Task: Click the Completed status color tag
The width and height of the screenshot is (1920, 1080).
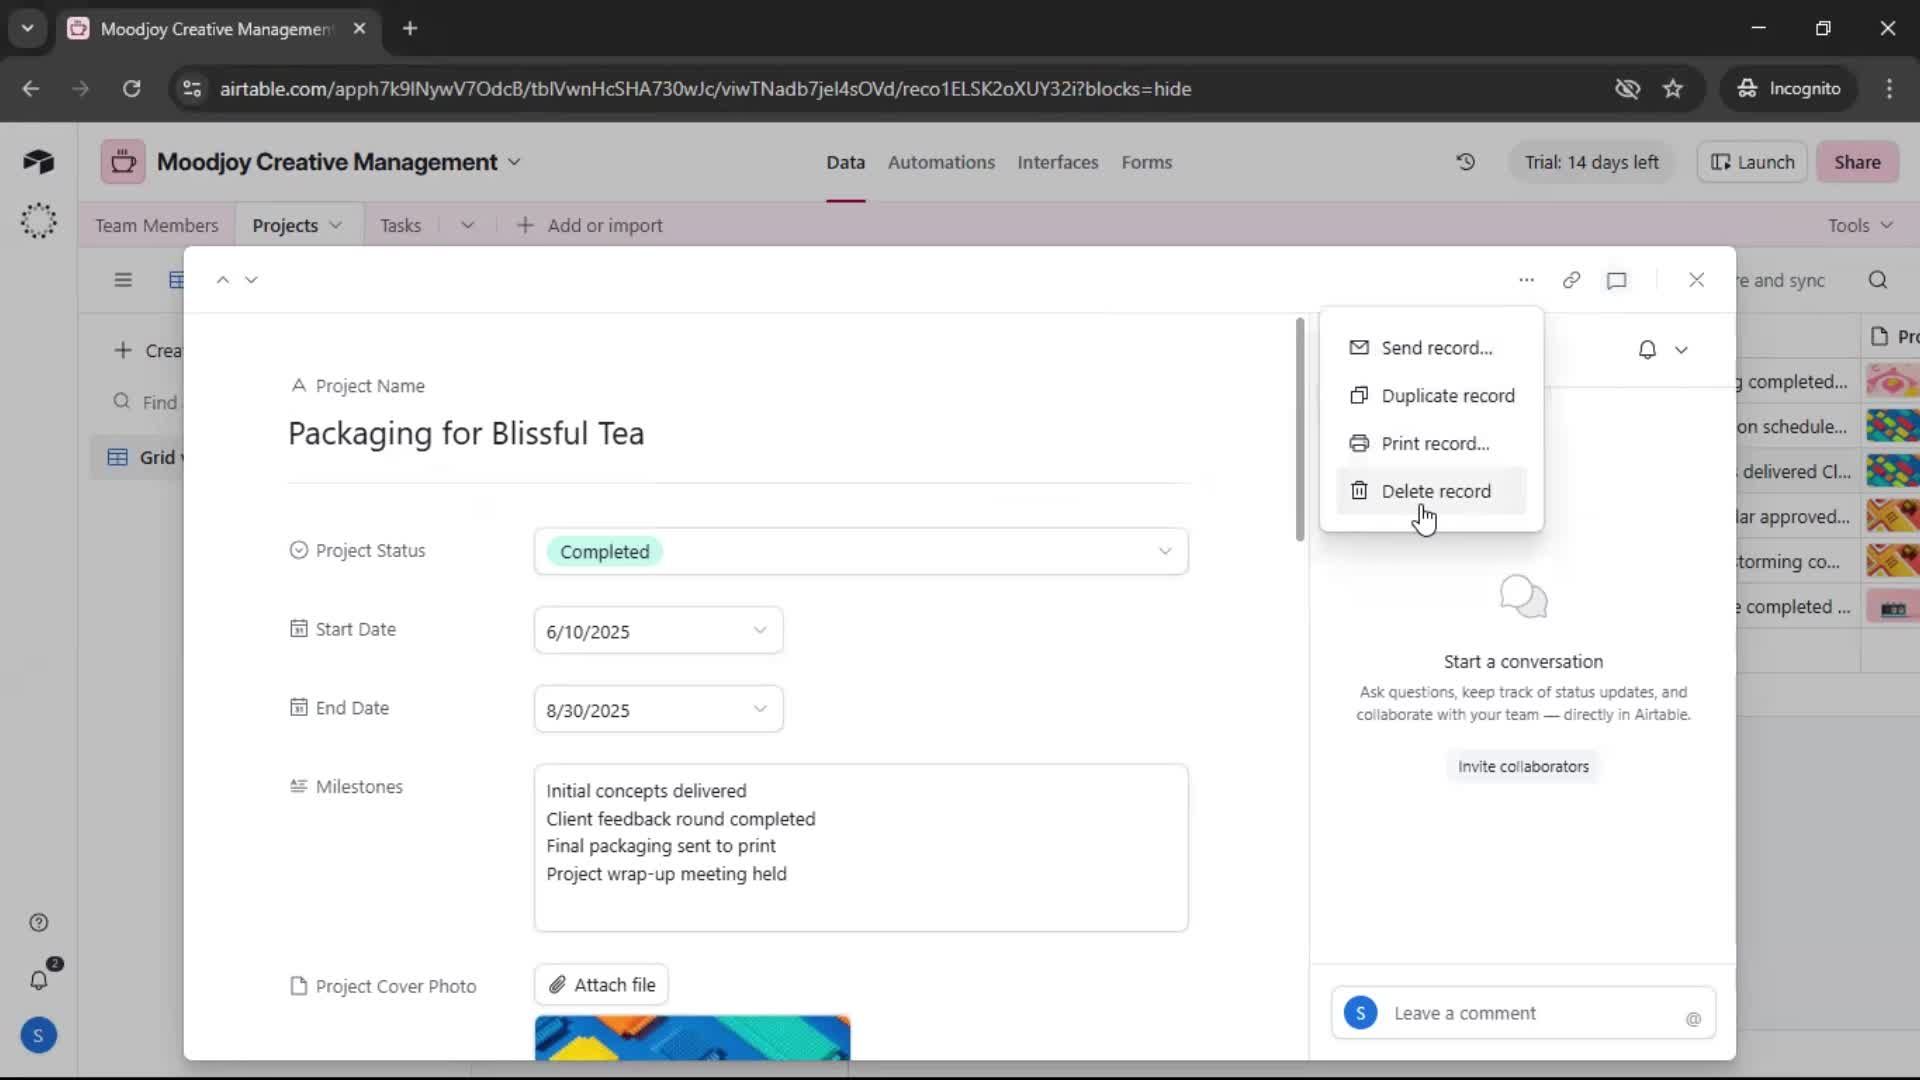Action: tap(604, 552)
